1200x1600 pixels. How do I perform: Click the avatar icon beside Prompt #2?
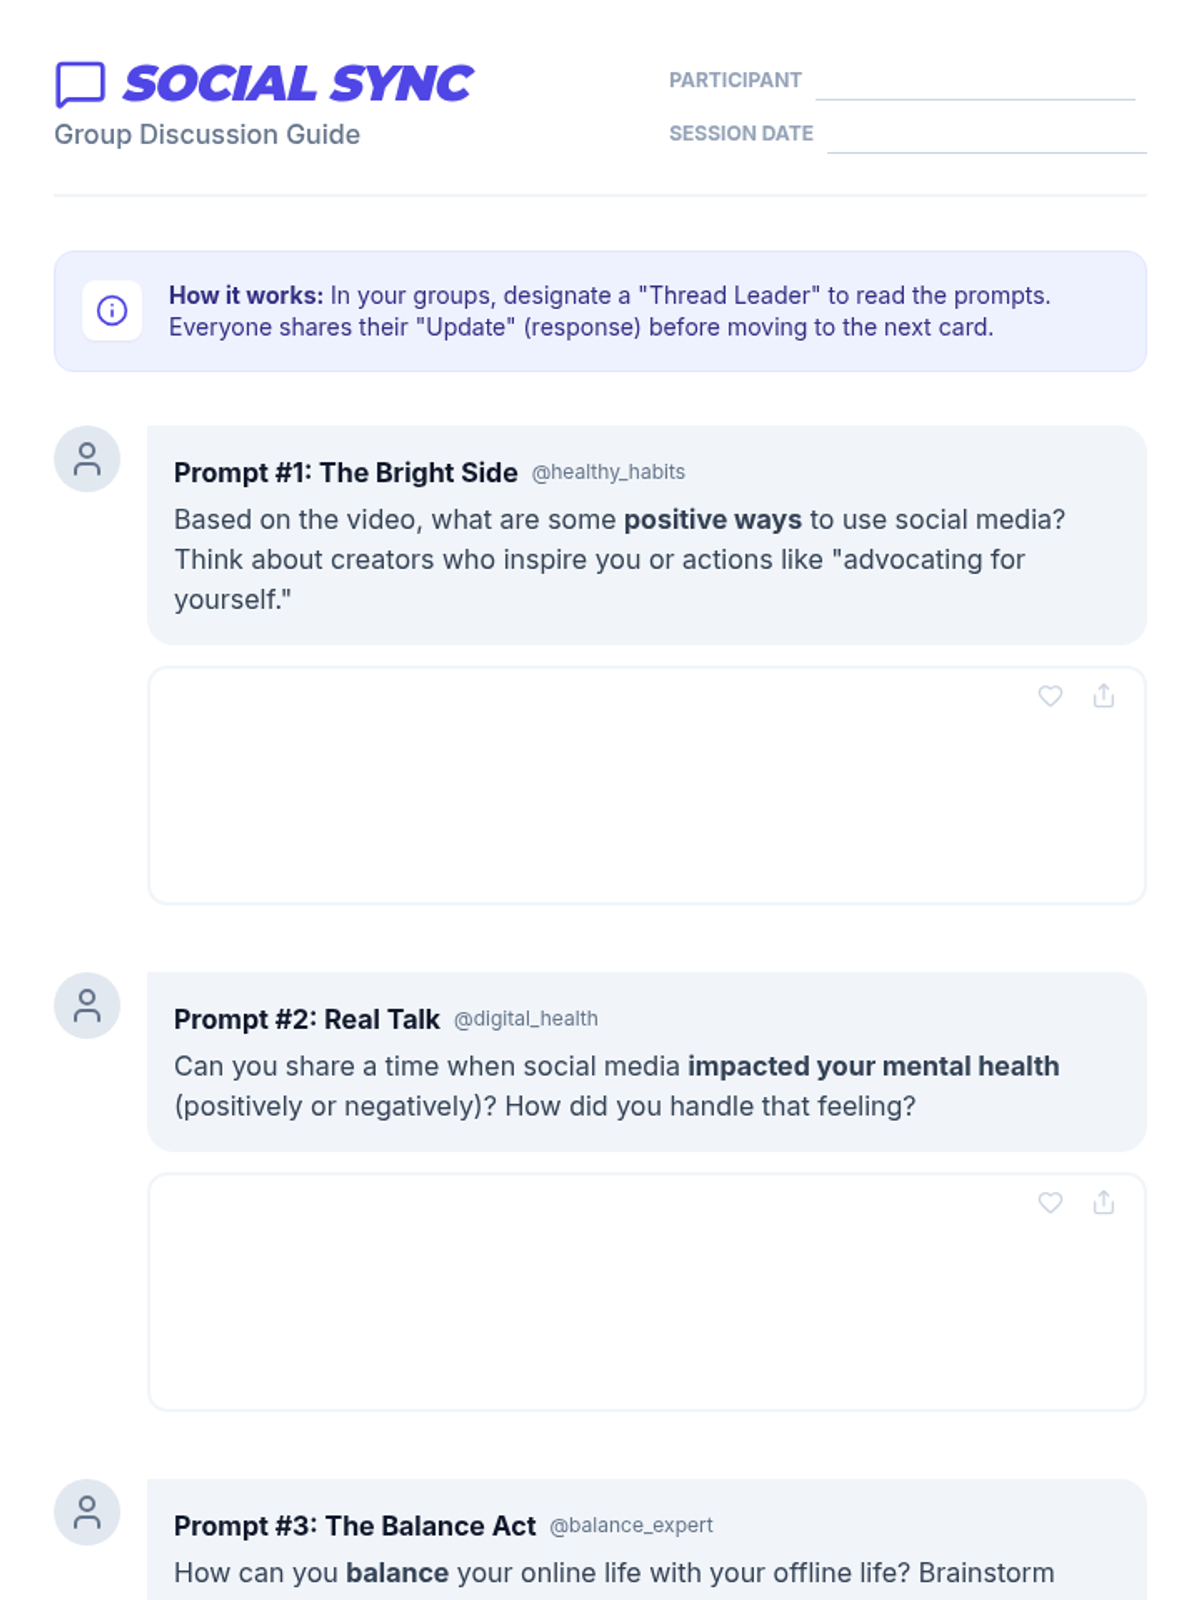coord(87,1006)
